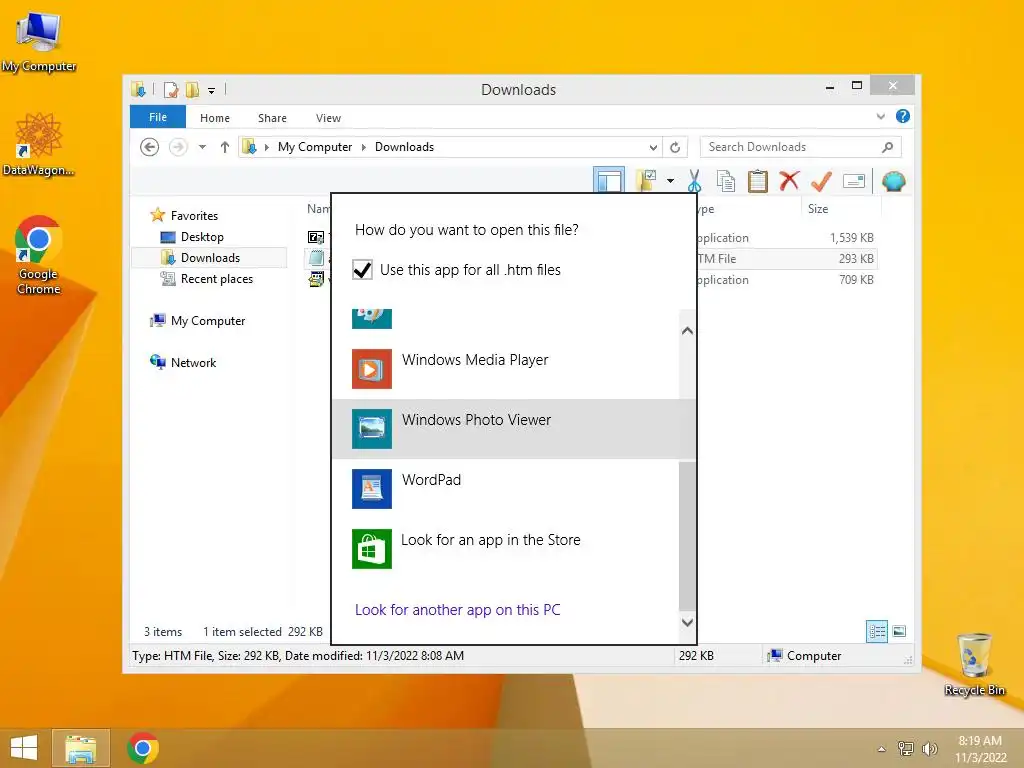
Task: Click the red Delete X icon
Action: (789, 180)
